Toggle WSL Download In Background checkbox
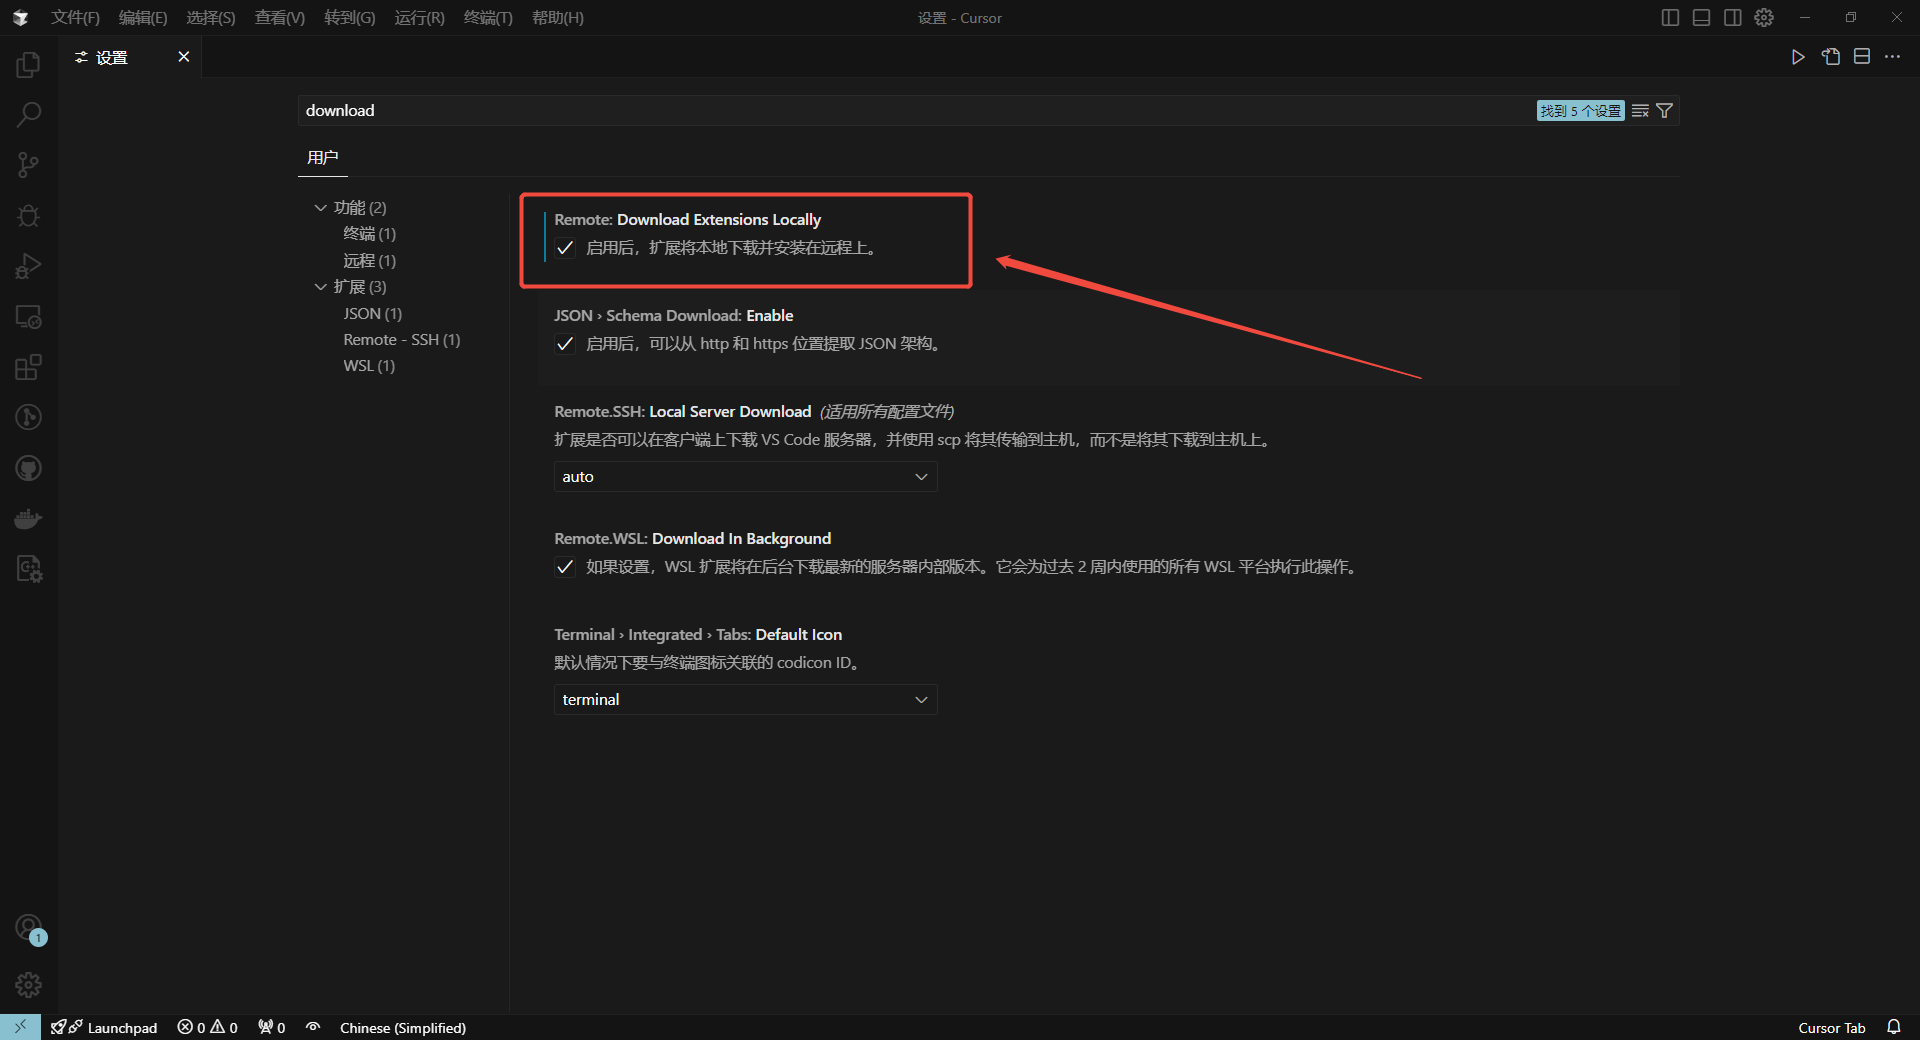1920x1040 pixels. tap(565, 567)
